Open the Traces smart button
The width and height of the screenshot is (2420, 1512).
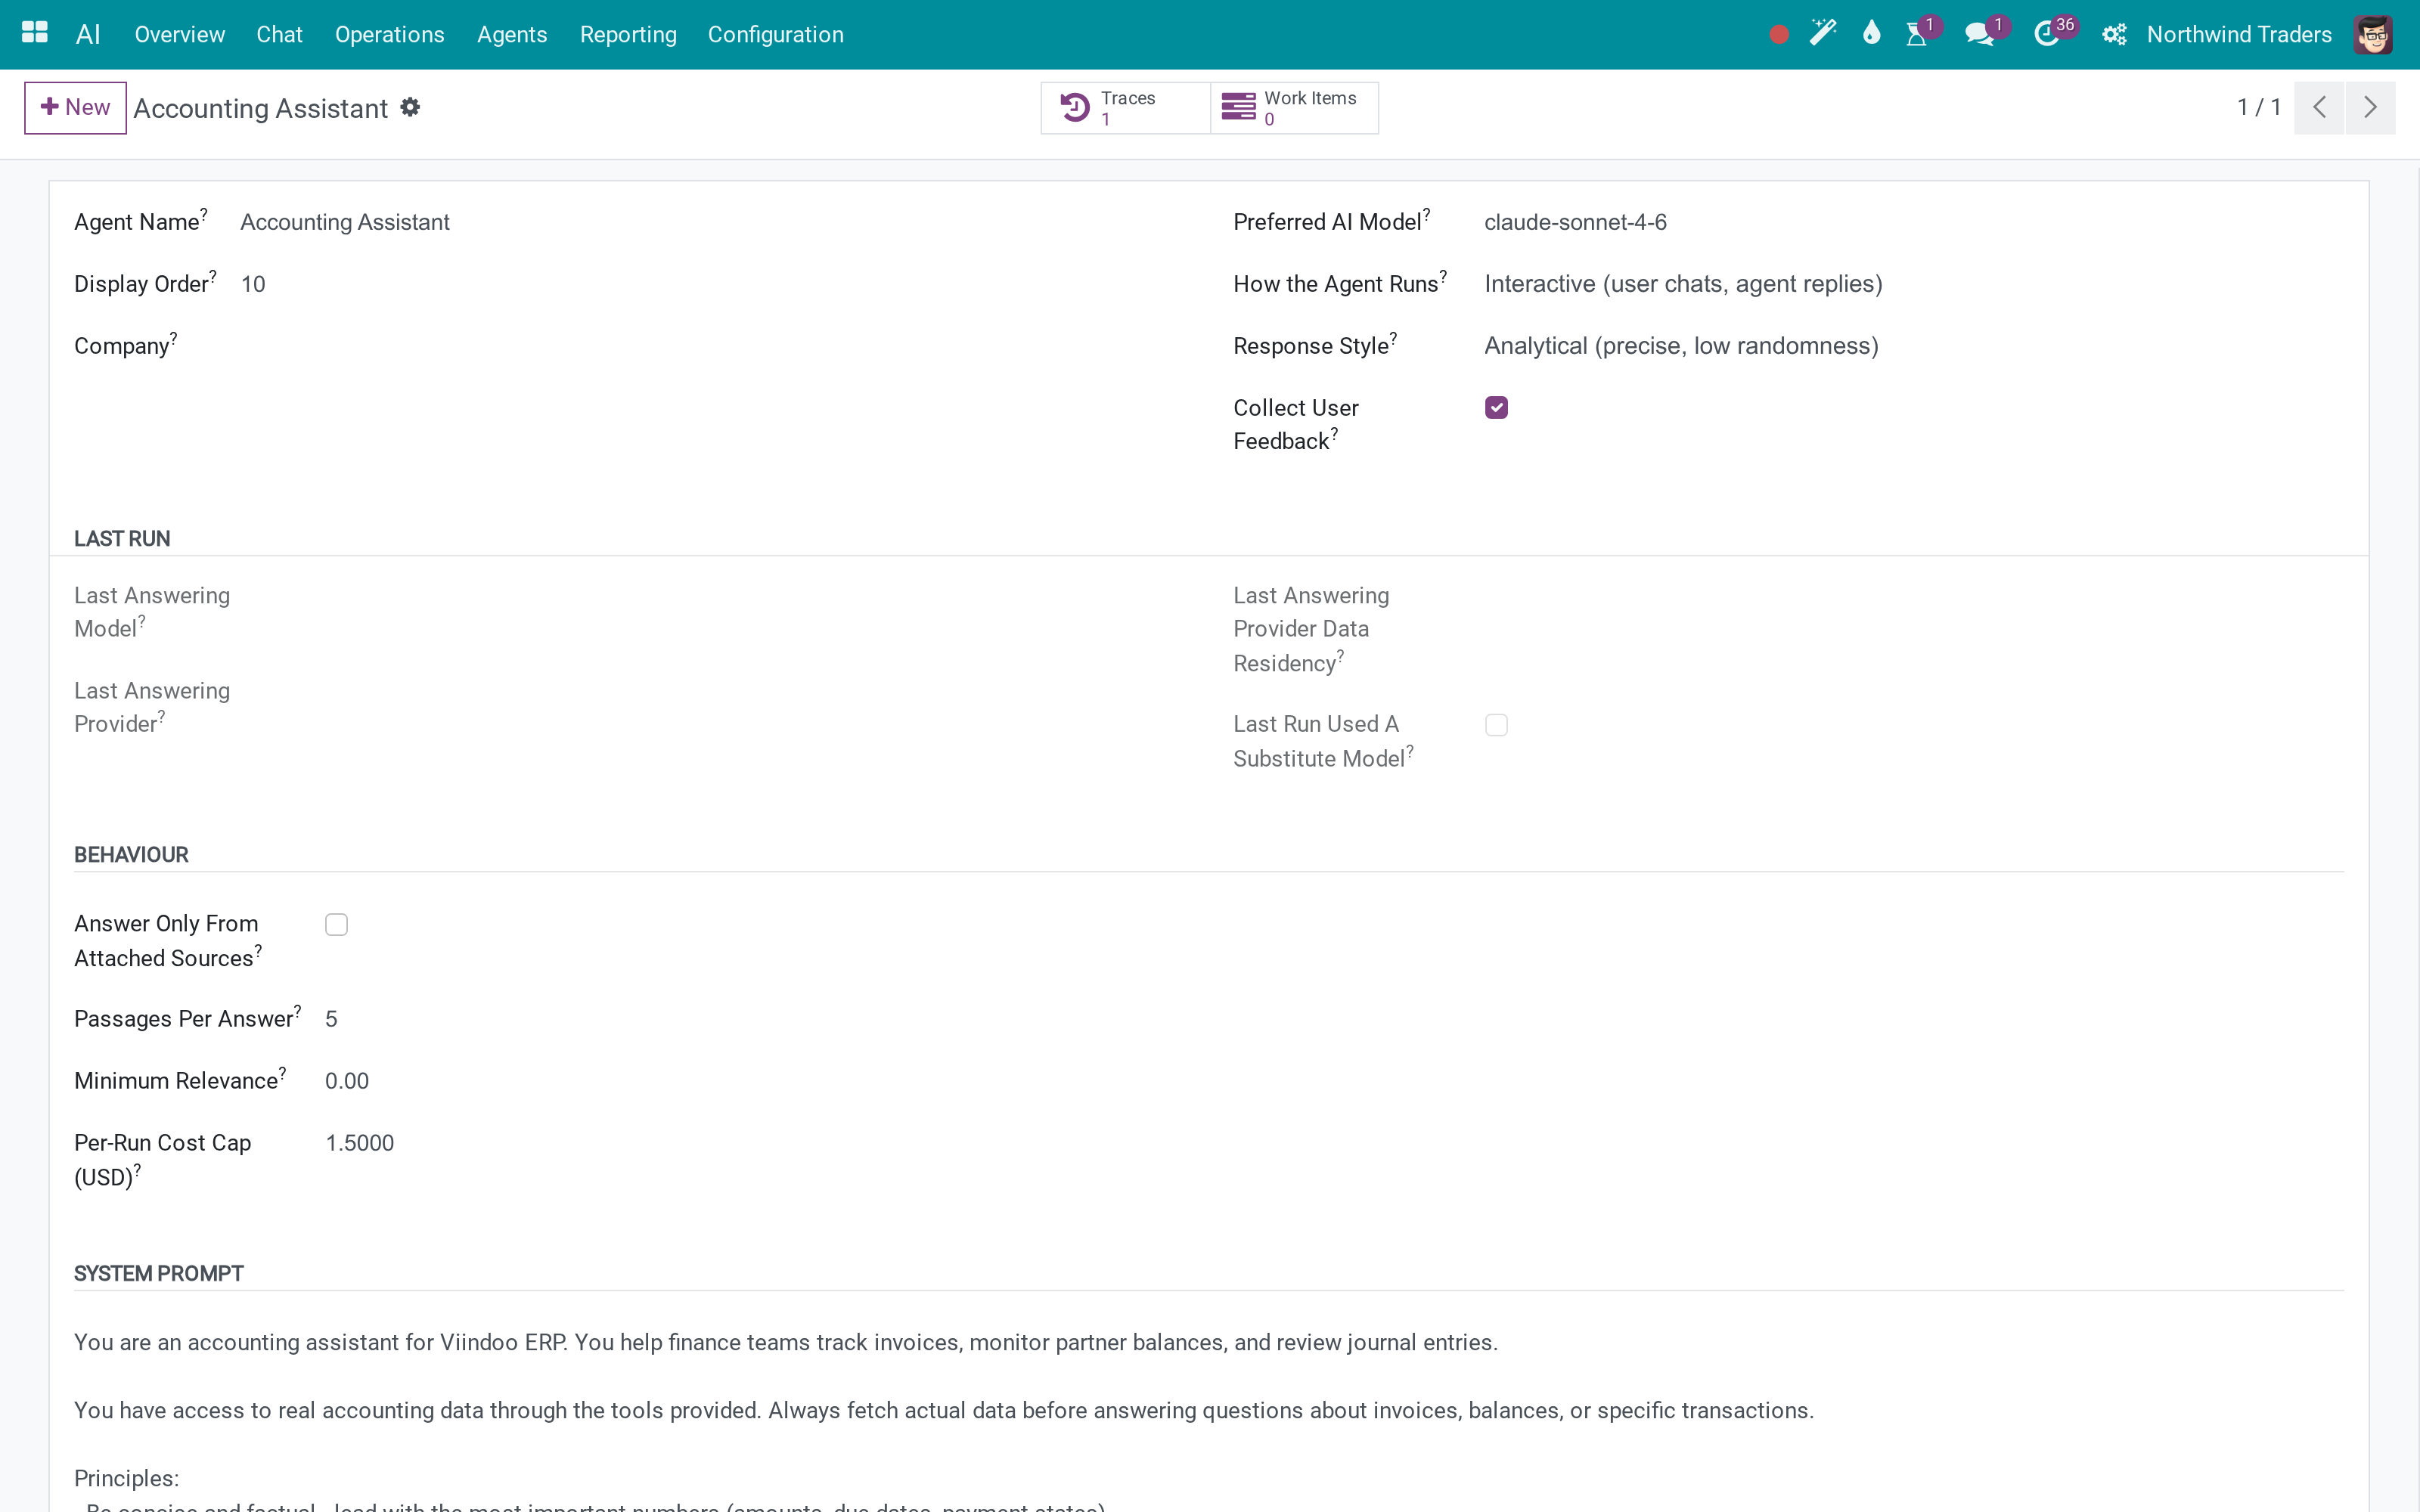pyautogui.click(x=1125, y=107)
